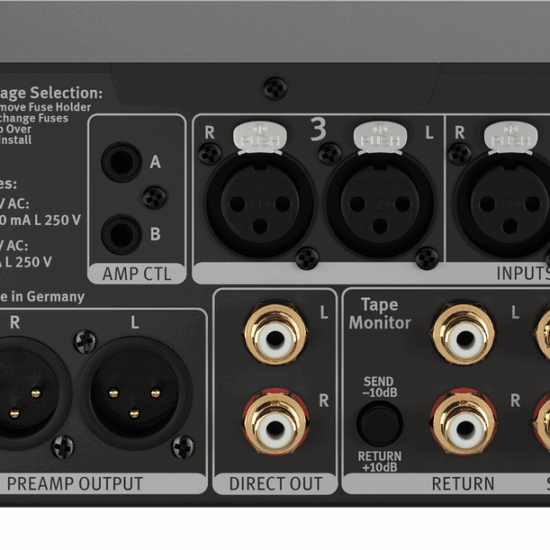The height and width of the screenshot is (550, 550).
Task: Click the screw at bottom right of input 3 L socket
Action: click(x=427, y=258)
